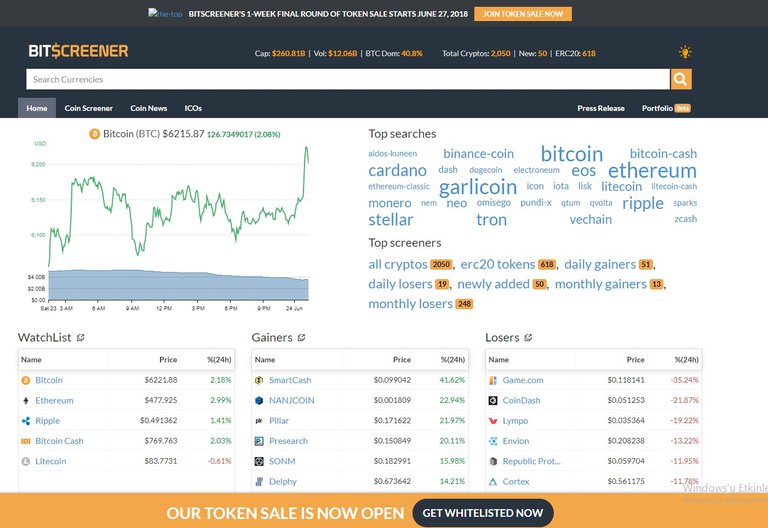Click the Ethereum name in WatchList
The height and width of the screenshot is (528, 768).
tap(54, 401)
